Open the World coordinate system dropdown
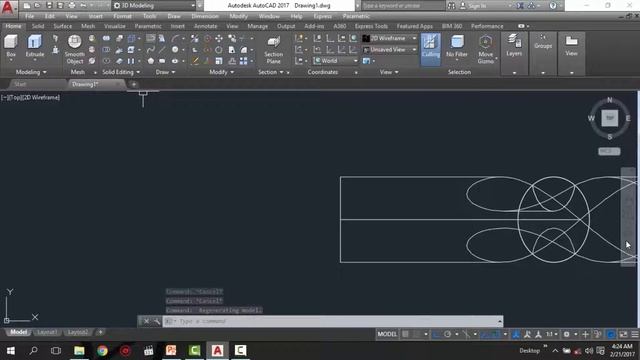 click(x=336, y=61)
